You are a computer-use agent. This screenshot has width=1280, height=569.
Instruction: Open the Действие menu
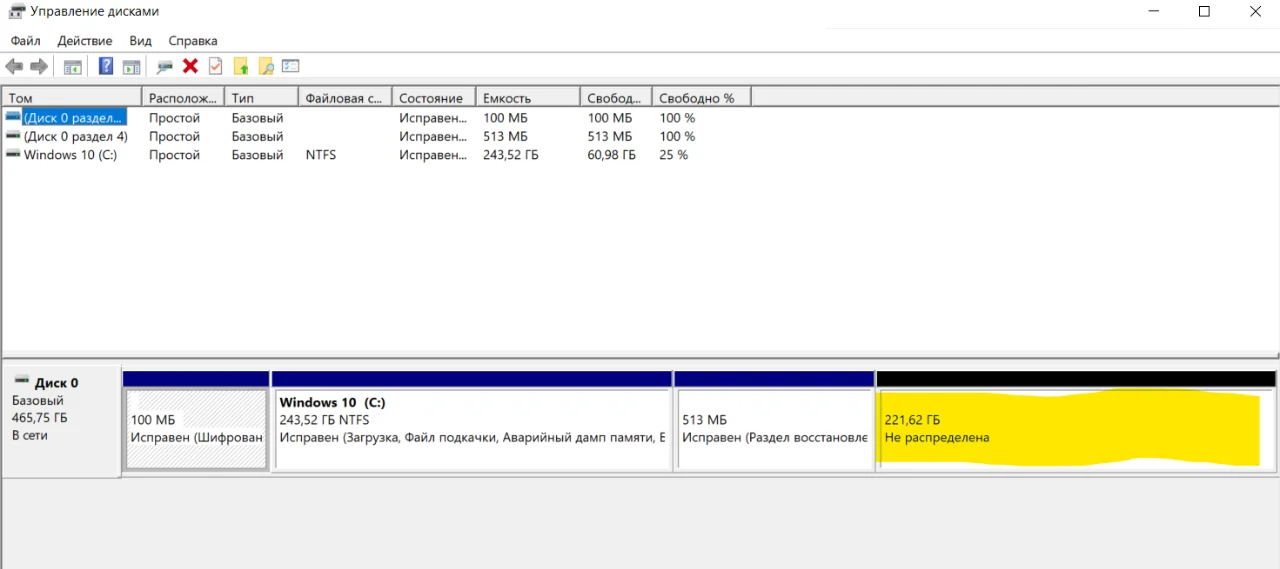pos(85,41)
